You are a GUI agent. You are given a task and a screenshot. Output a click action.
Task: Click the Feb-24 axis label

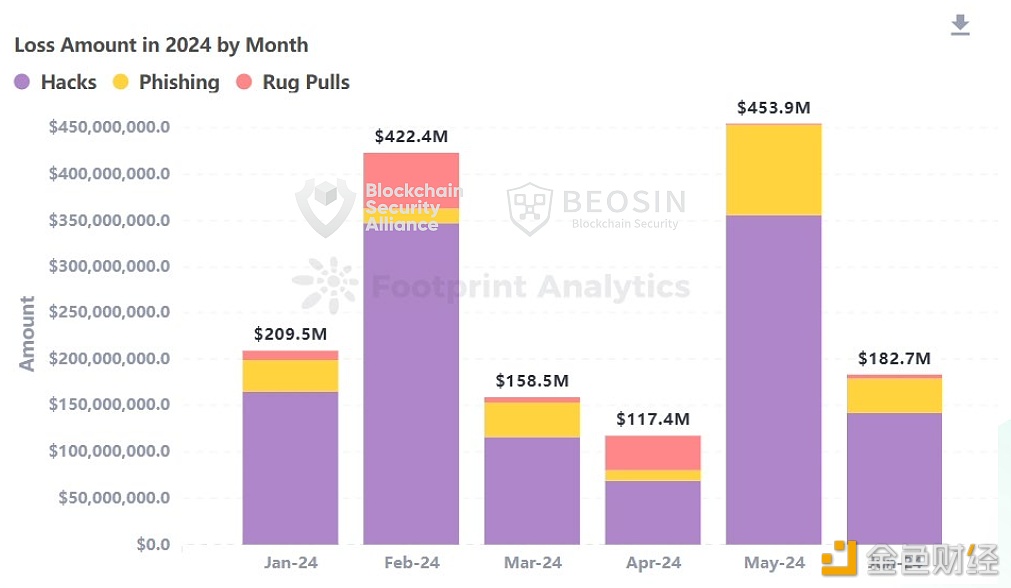[411, 563]
